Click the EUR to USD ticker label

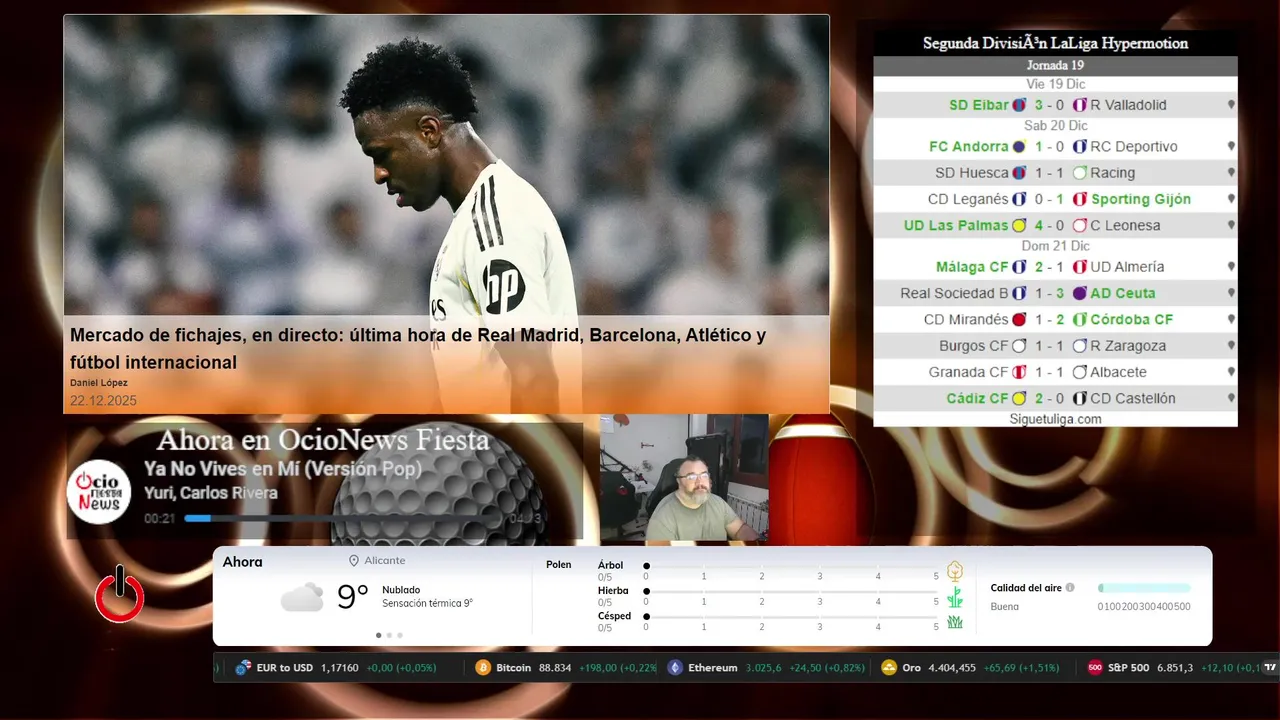tap(285, 668)
